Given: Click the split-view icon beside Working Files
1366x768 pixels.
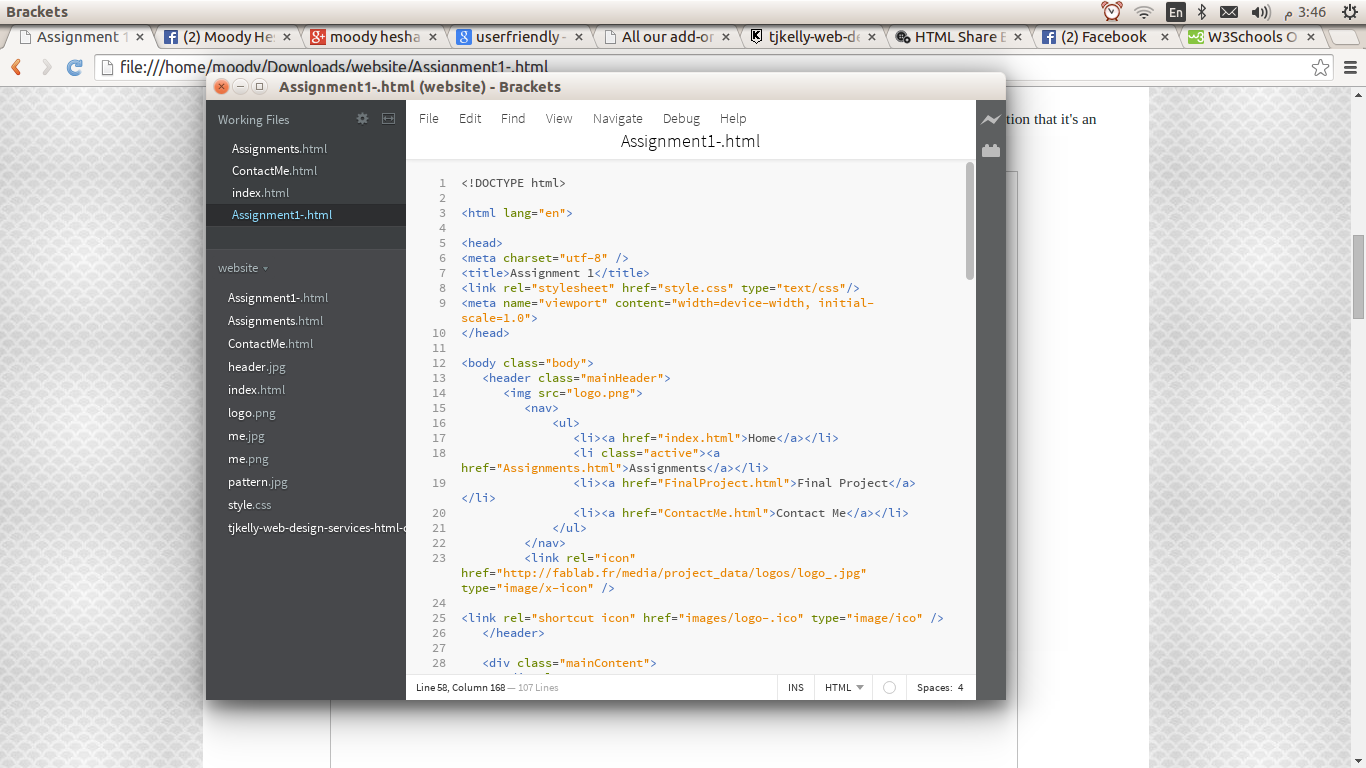Looking at the screenshot, I should (388, 118).
